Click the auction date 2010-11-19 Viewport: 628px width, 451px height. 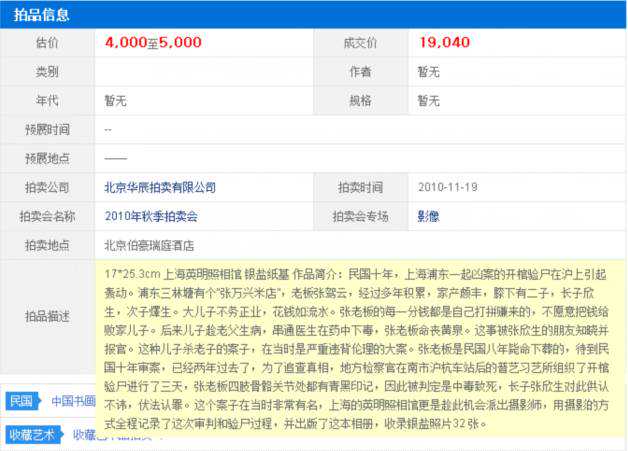449,187
